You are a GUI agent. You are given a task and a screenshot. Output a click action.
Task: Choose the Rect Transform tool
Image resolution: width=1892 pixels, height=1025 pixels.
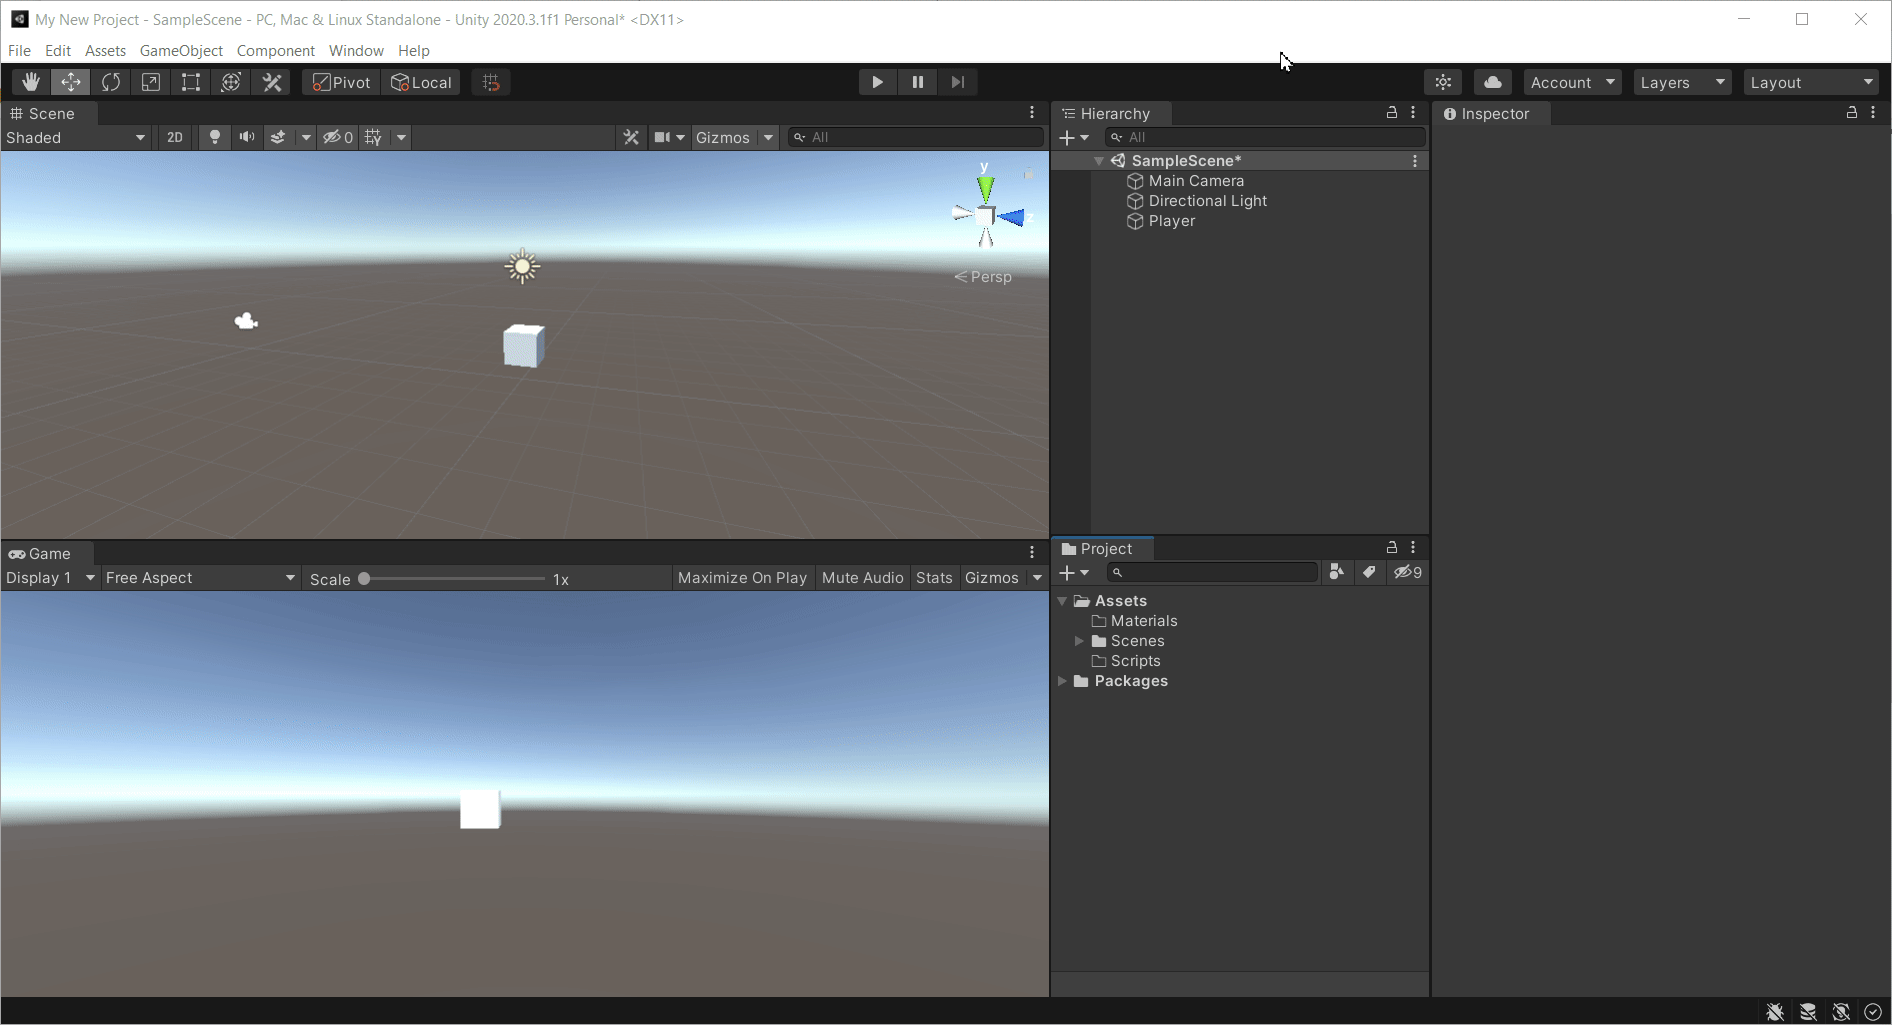click(190, 82)
